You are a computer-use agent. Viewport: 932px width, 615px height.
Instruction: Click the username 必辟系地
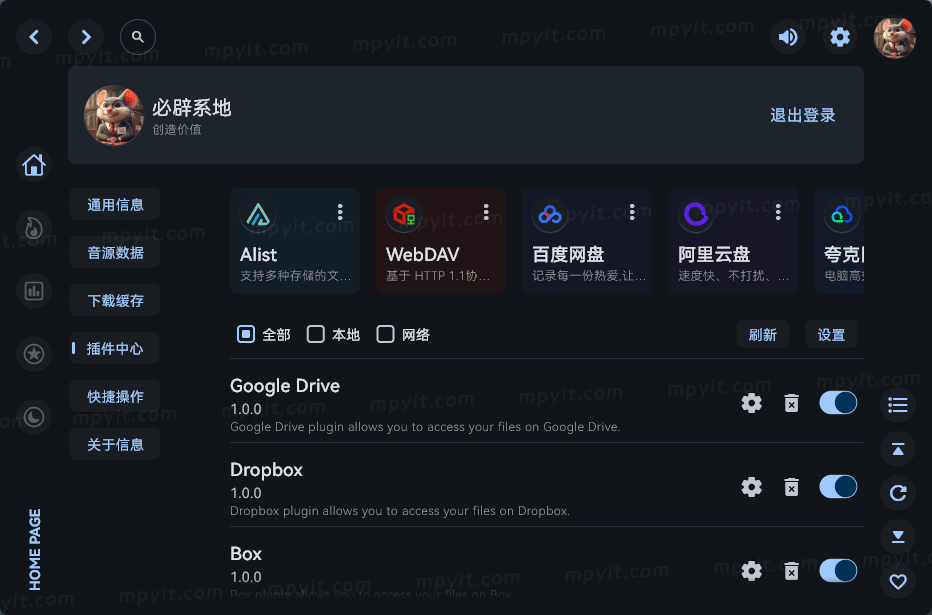(191, 108)
